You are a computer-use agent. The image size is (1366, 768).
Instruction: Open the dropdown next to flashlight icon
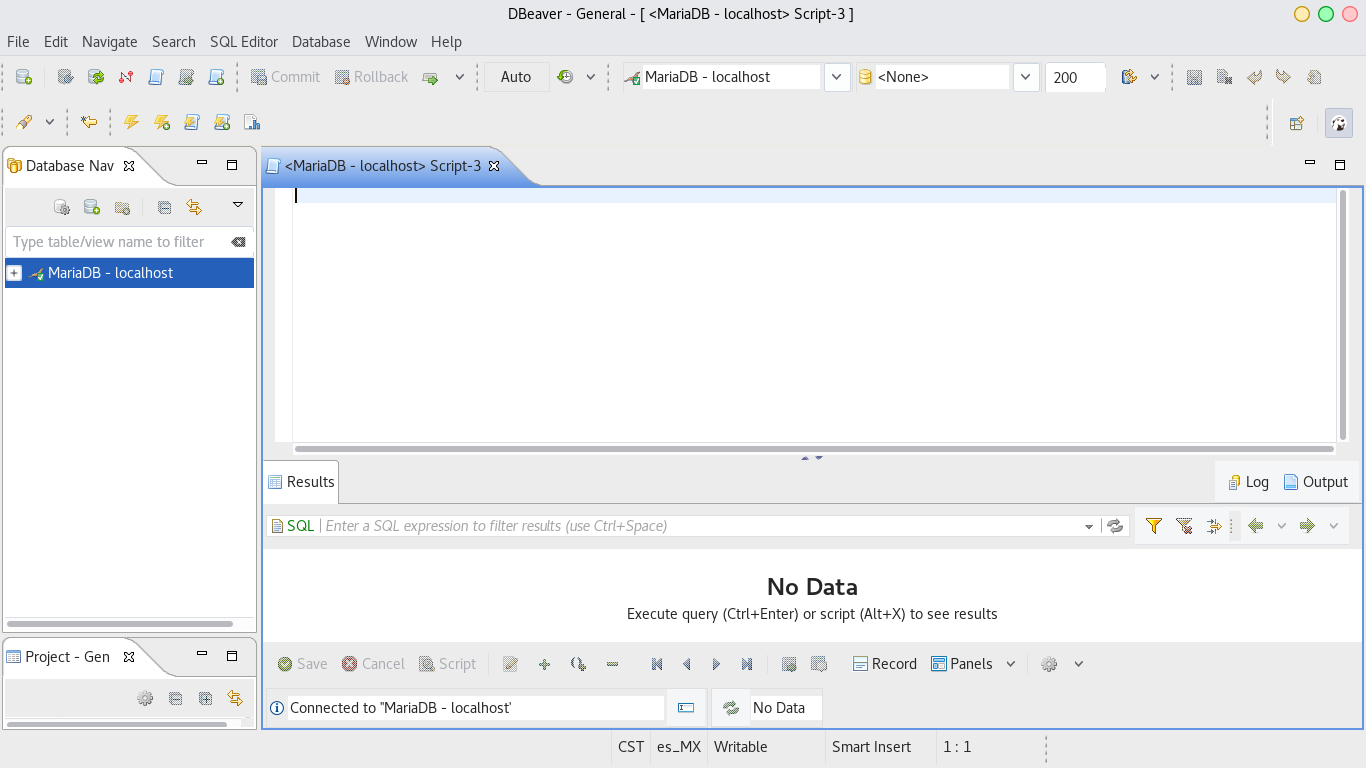(x=49, y=122)
